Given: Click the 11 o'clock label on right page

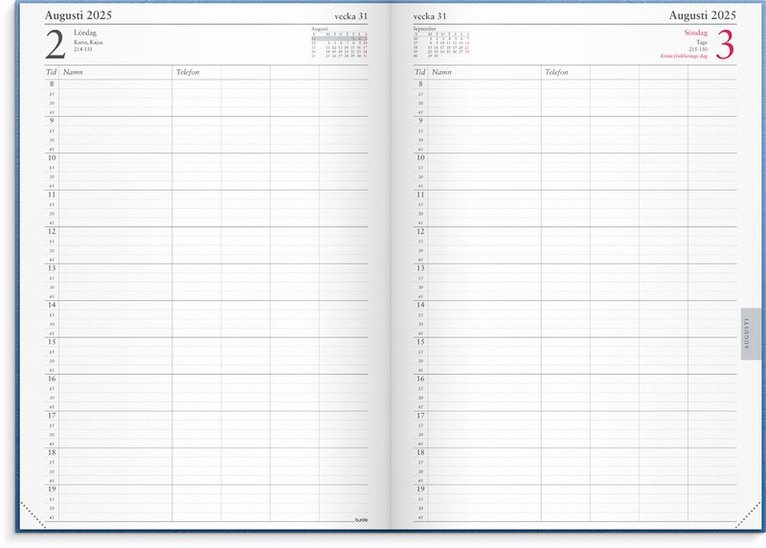Looking at the screenshot, I should [x=420, y=194].
